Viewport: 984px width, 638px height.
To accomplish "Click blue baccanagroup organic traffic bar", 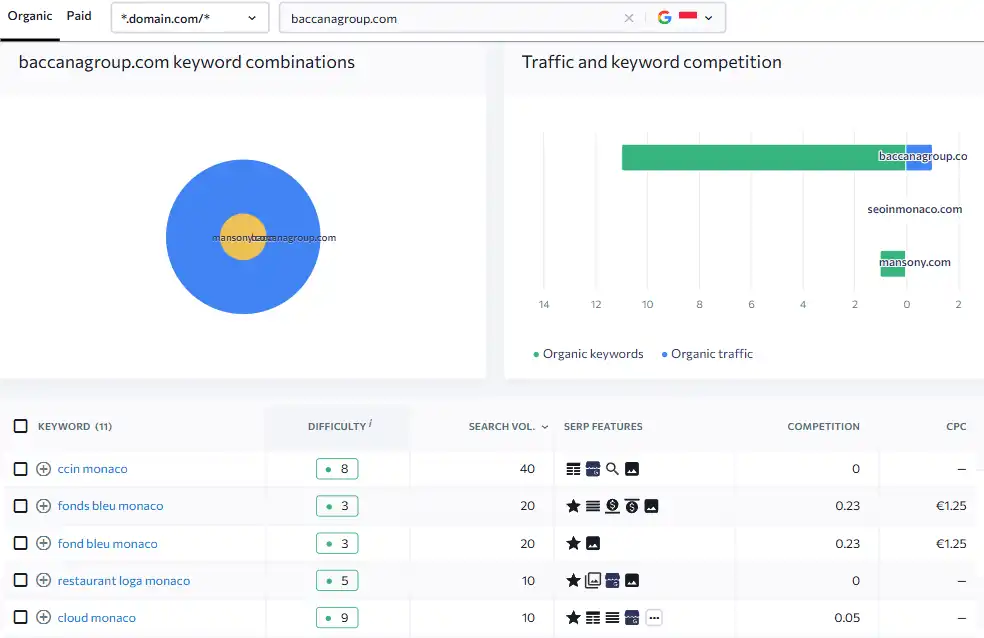I will [919, 157].
